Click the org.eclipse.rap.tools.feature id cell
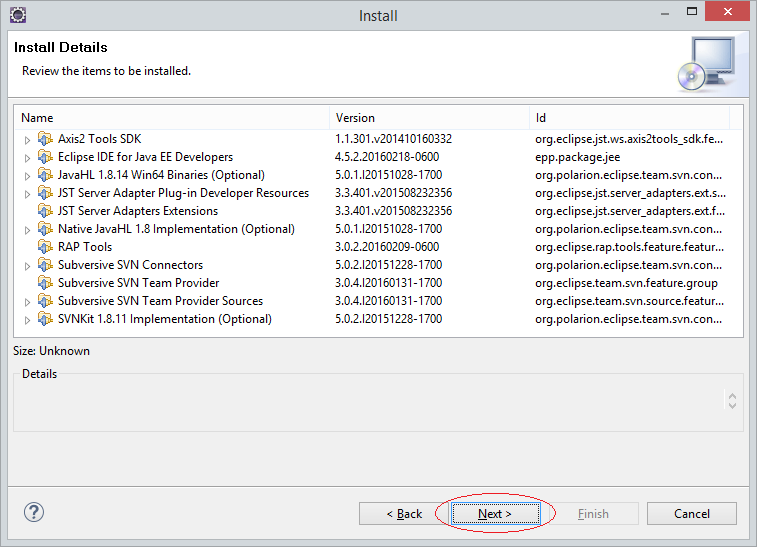Image resolution: width=757 pixels, height=547 pixels. [630, 247]
